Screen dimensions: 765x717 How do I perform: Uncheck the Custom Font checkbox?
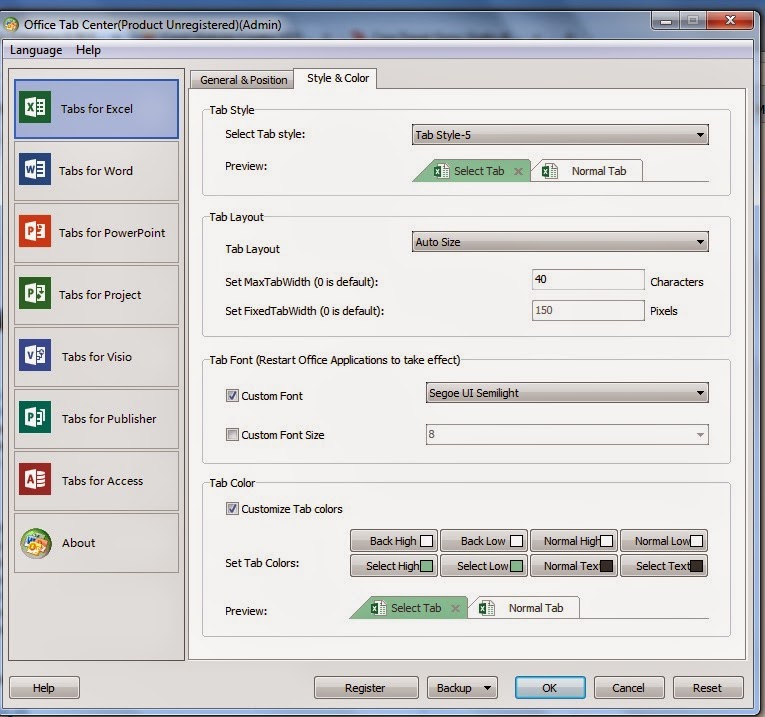[x=232, y=395]
